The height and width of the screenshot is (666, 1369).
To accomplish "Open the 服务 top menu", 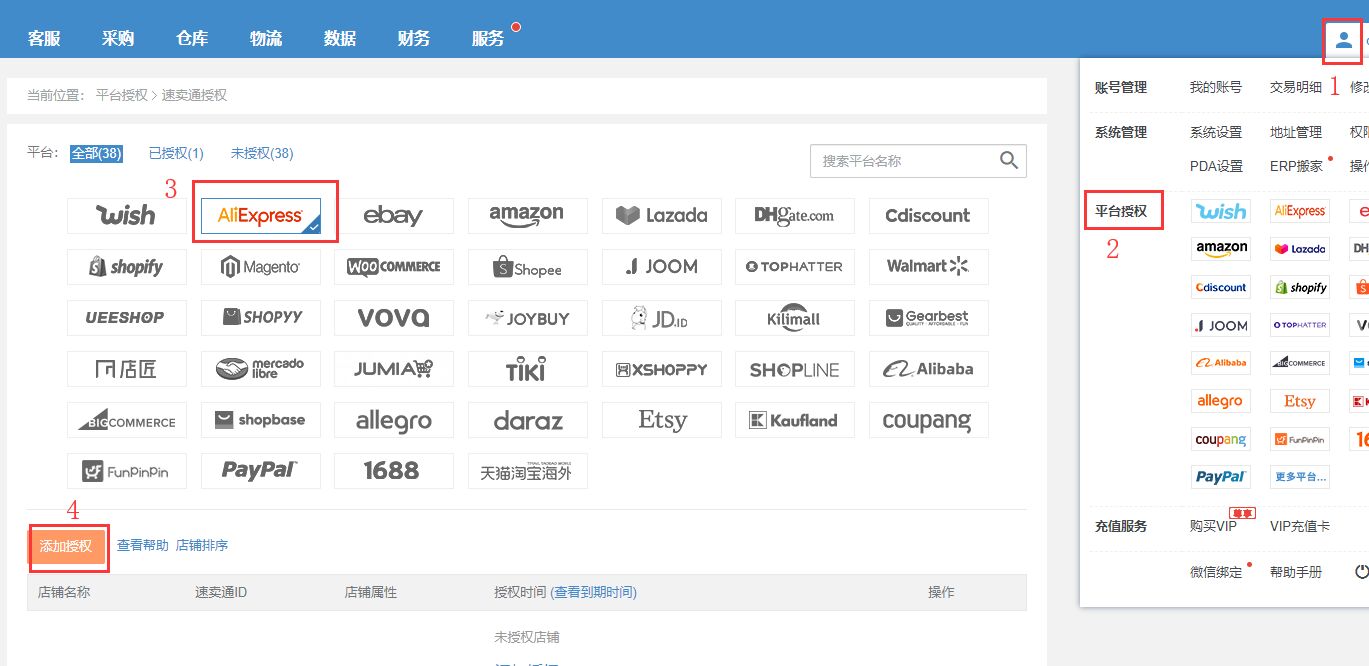I will pos(488,38).
